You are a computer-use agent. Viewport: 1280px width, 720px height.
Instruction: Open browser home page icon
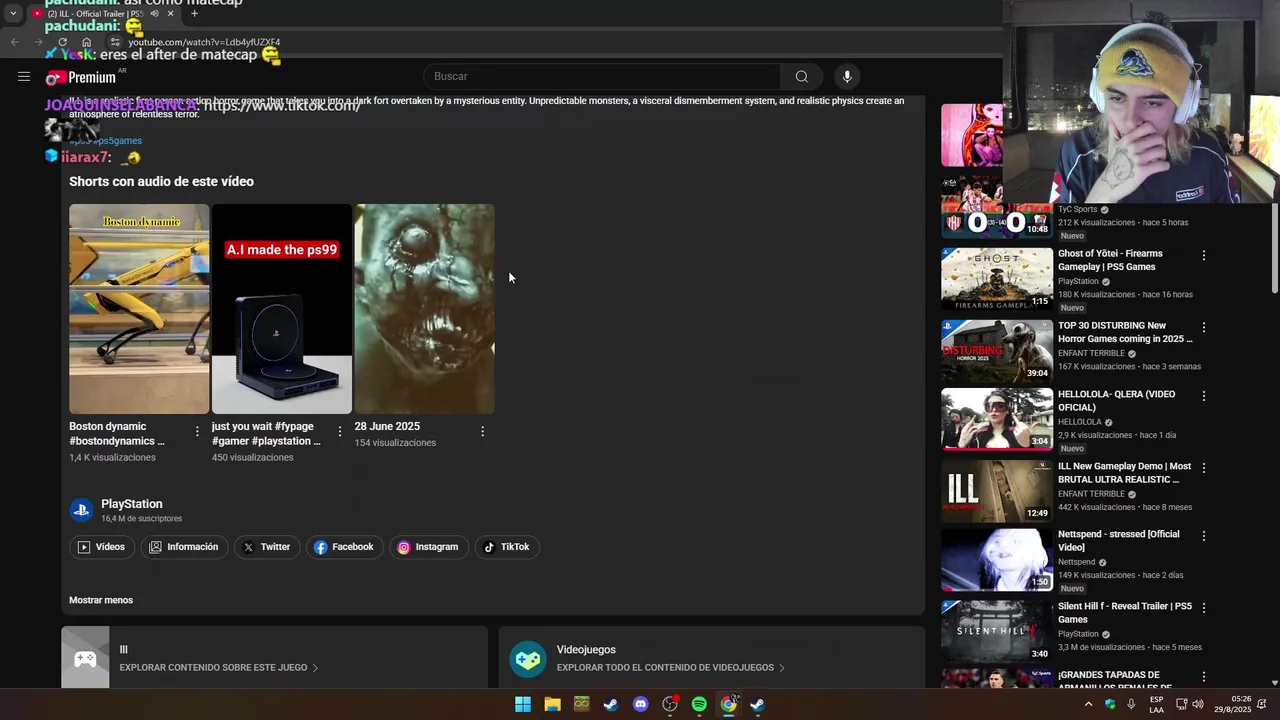coord(87,42)
